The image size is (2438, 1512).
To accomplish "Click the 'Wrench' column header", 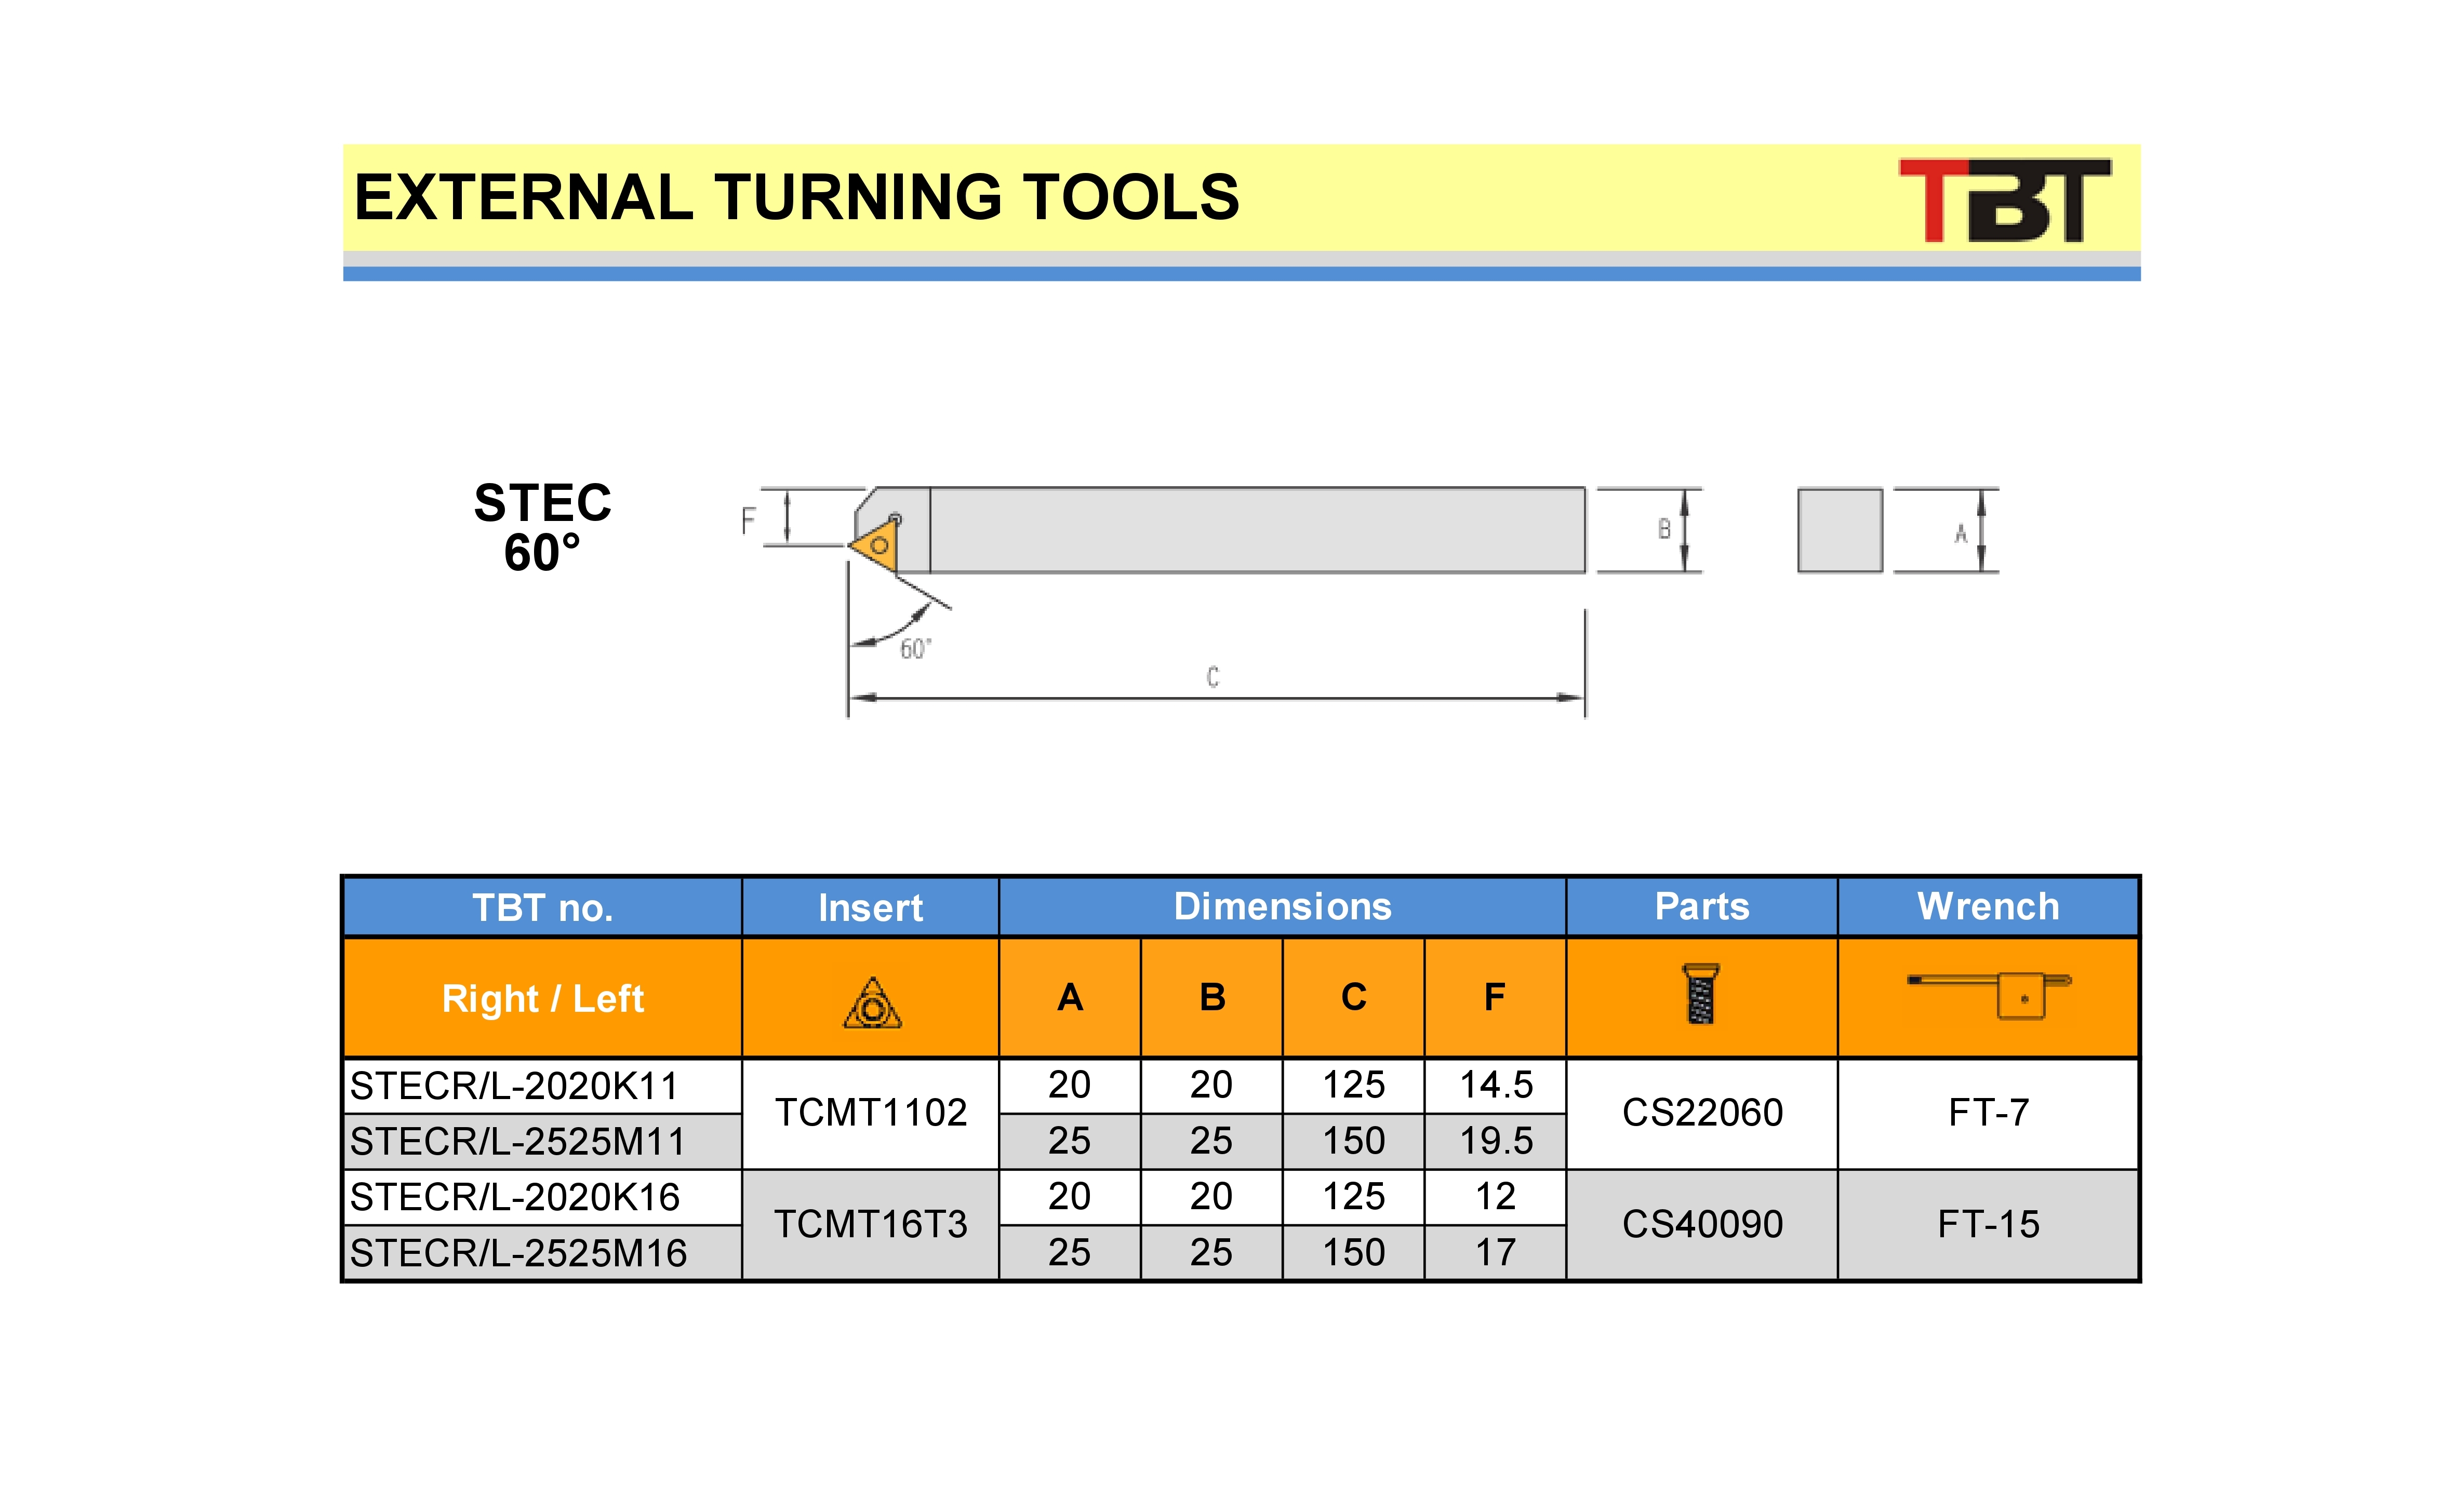I will (1988, 906).
